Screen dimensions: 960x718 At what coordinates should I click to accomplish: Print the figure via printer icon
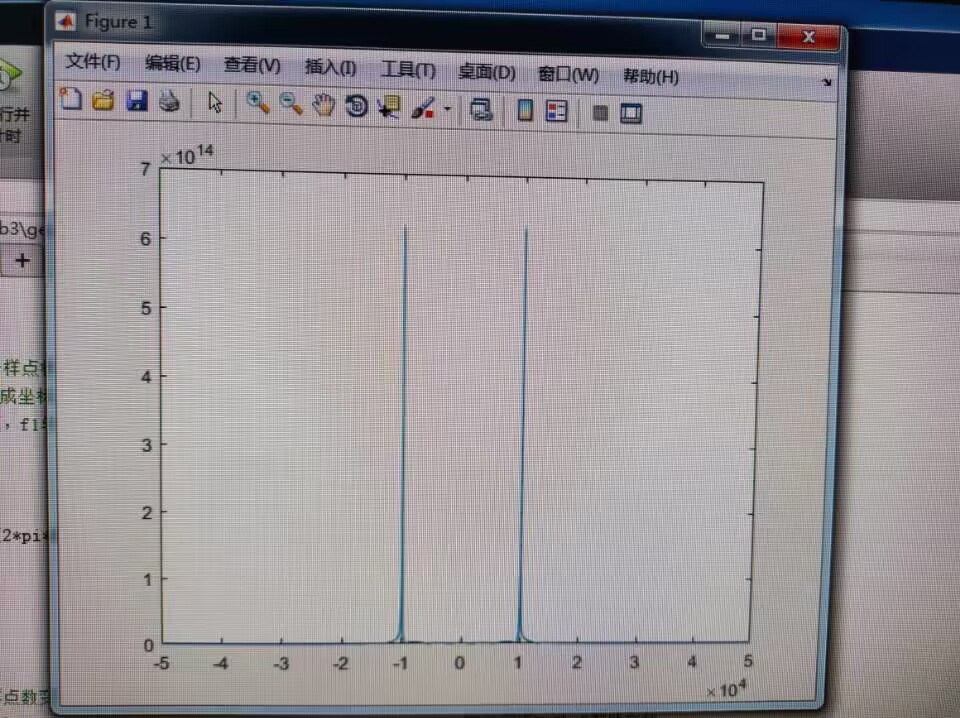(170, 101)
